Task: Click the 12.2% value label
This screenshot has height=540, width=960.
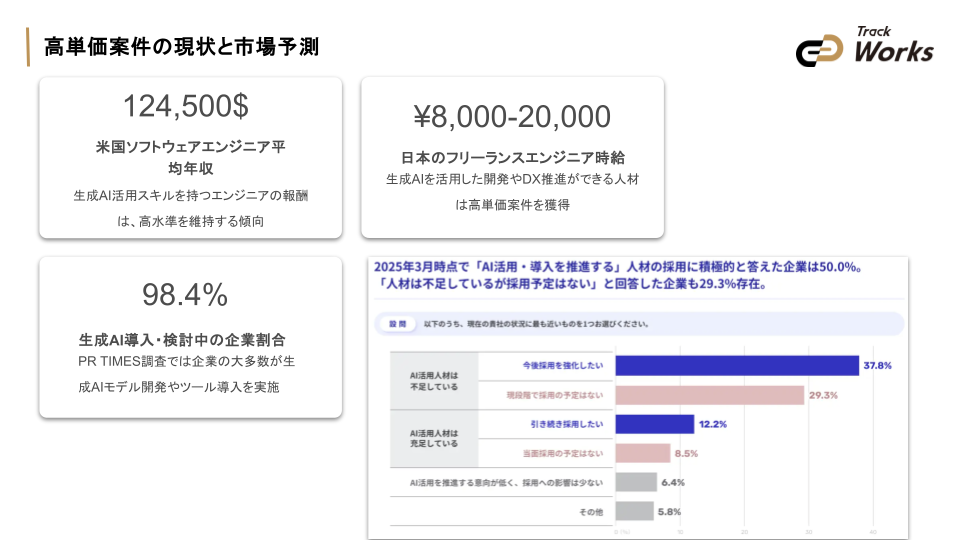Action: coord(713,424)
